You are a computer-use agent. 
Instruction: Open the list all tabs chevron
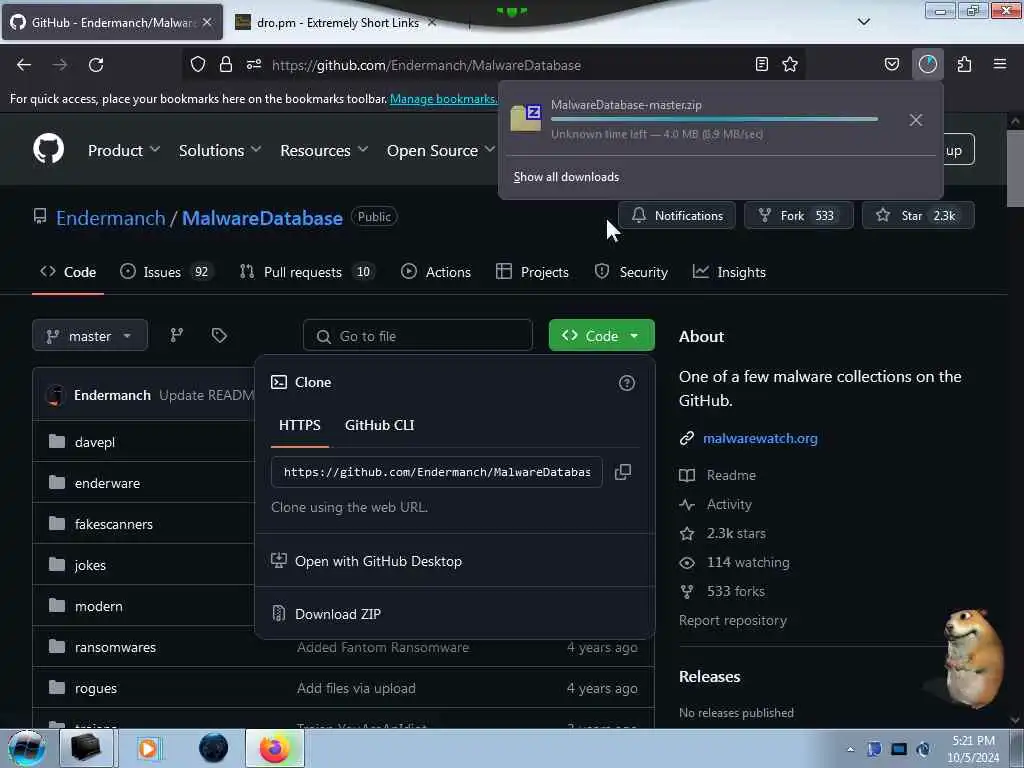click(x=864, y=22)
